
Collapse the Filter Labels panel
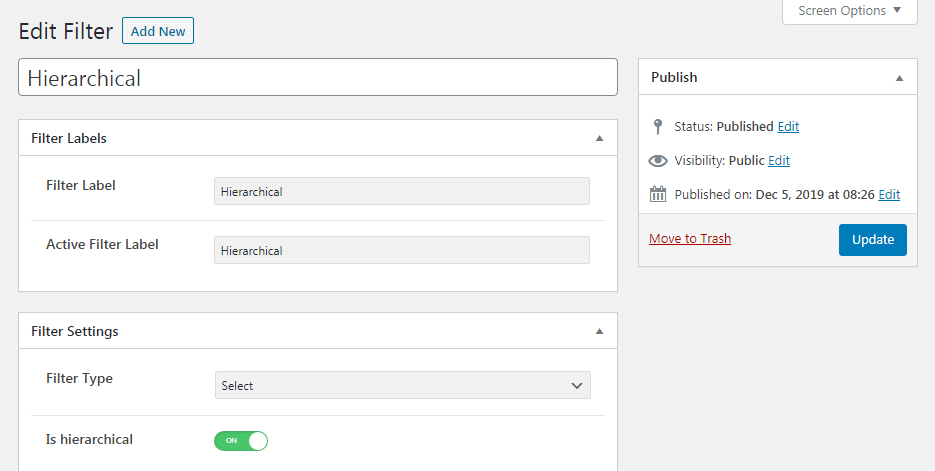599,138
